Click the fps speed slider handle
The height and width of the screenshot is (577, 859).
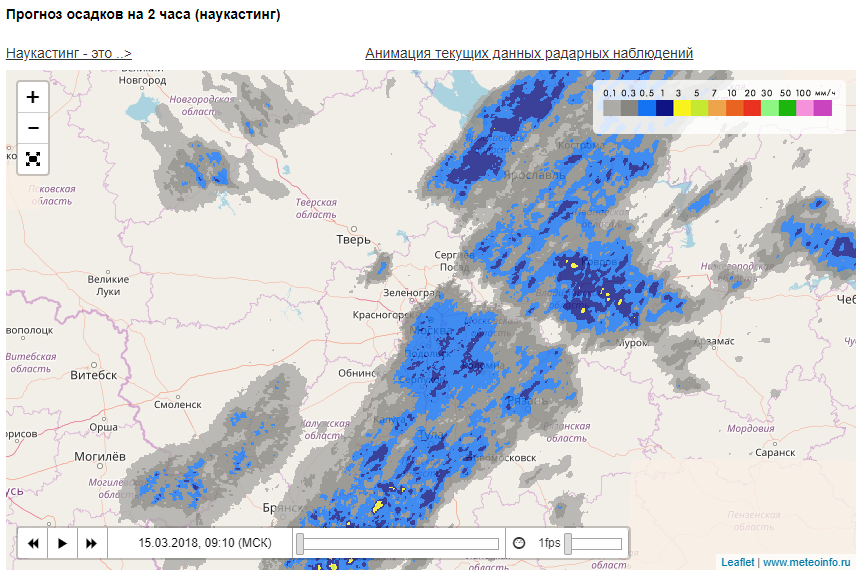click(x=568, y=544)
